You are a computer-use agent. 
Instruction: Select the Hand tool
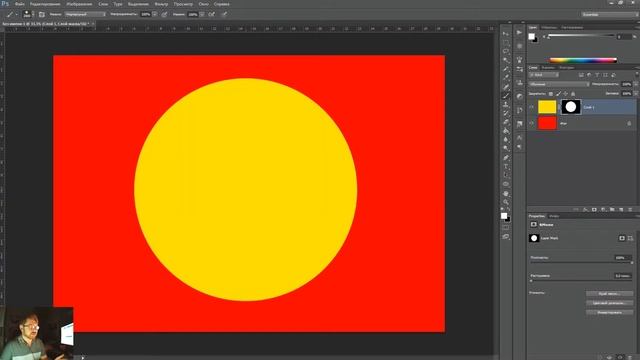[506, 193]
